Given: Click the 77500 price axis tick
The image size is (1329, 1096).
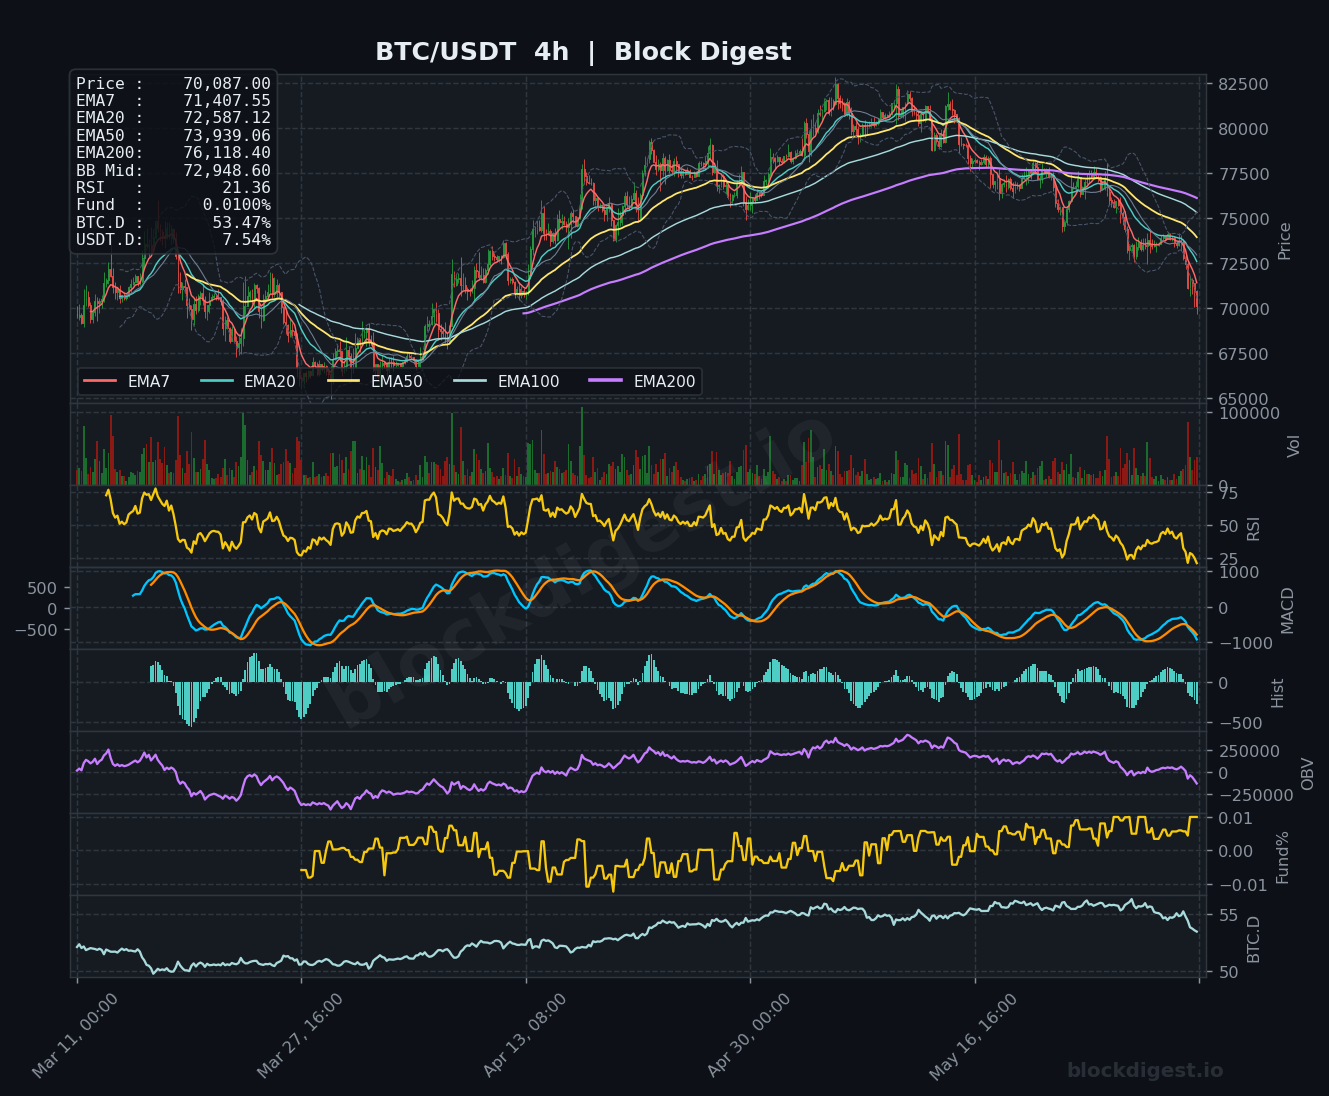Looking at the screenshot, I should [1243, 174].
